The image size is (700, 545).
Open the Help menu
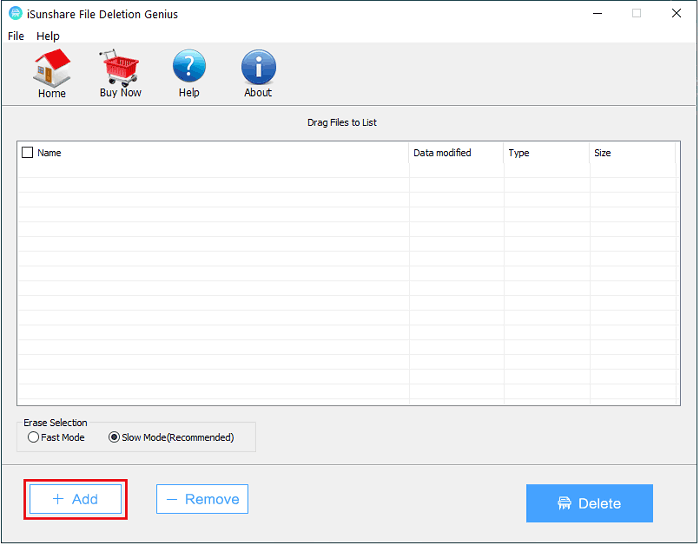pos(48,36)
